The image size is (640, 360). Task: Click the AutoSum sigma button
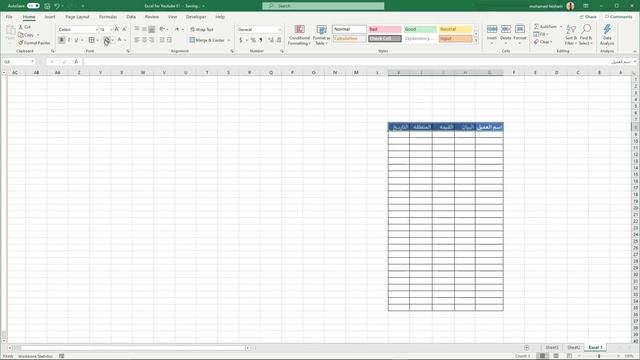545,27
